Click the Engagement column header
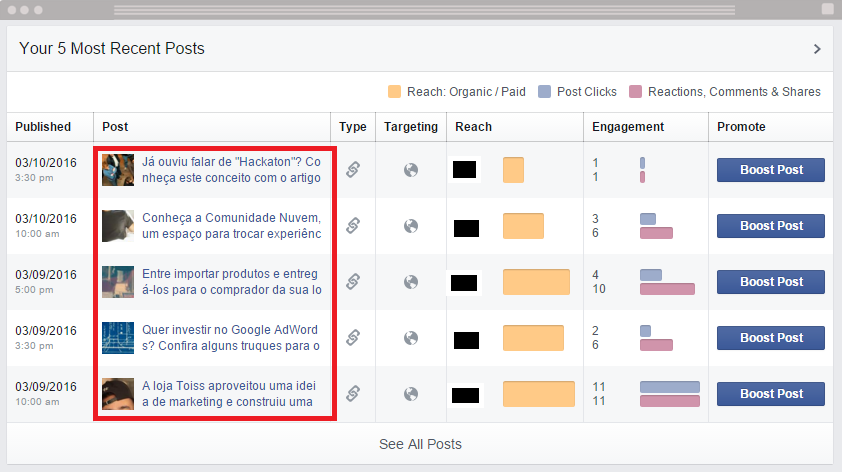The width and height of the screenshot is (842, 472). pyautogui.click(x=628, y=127)
